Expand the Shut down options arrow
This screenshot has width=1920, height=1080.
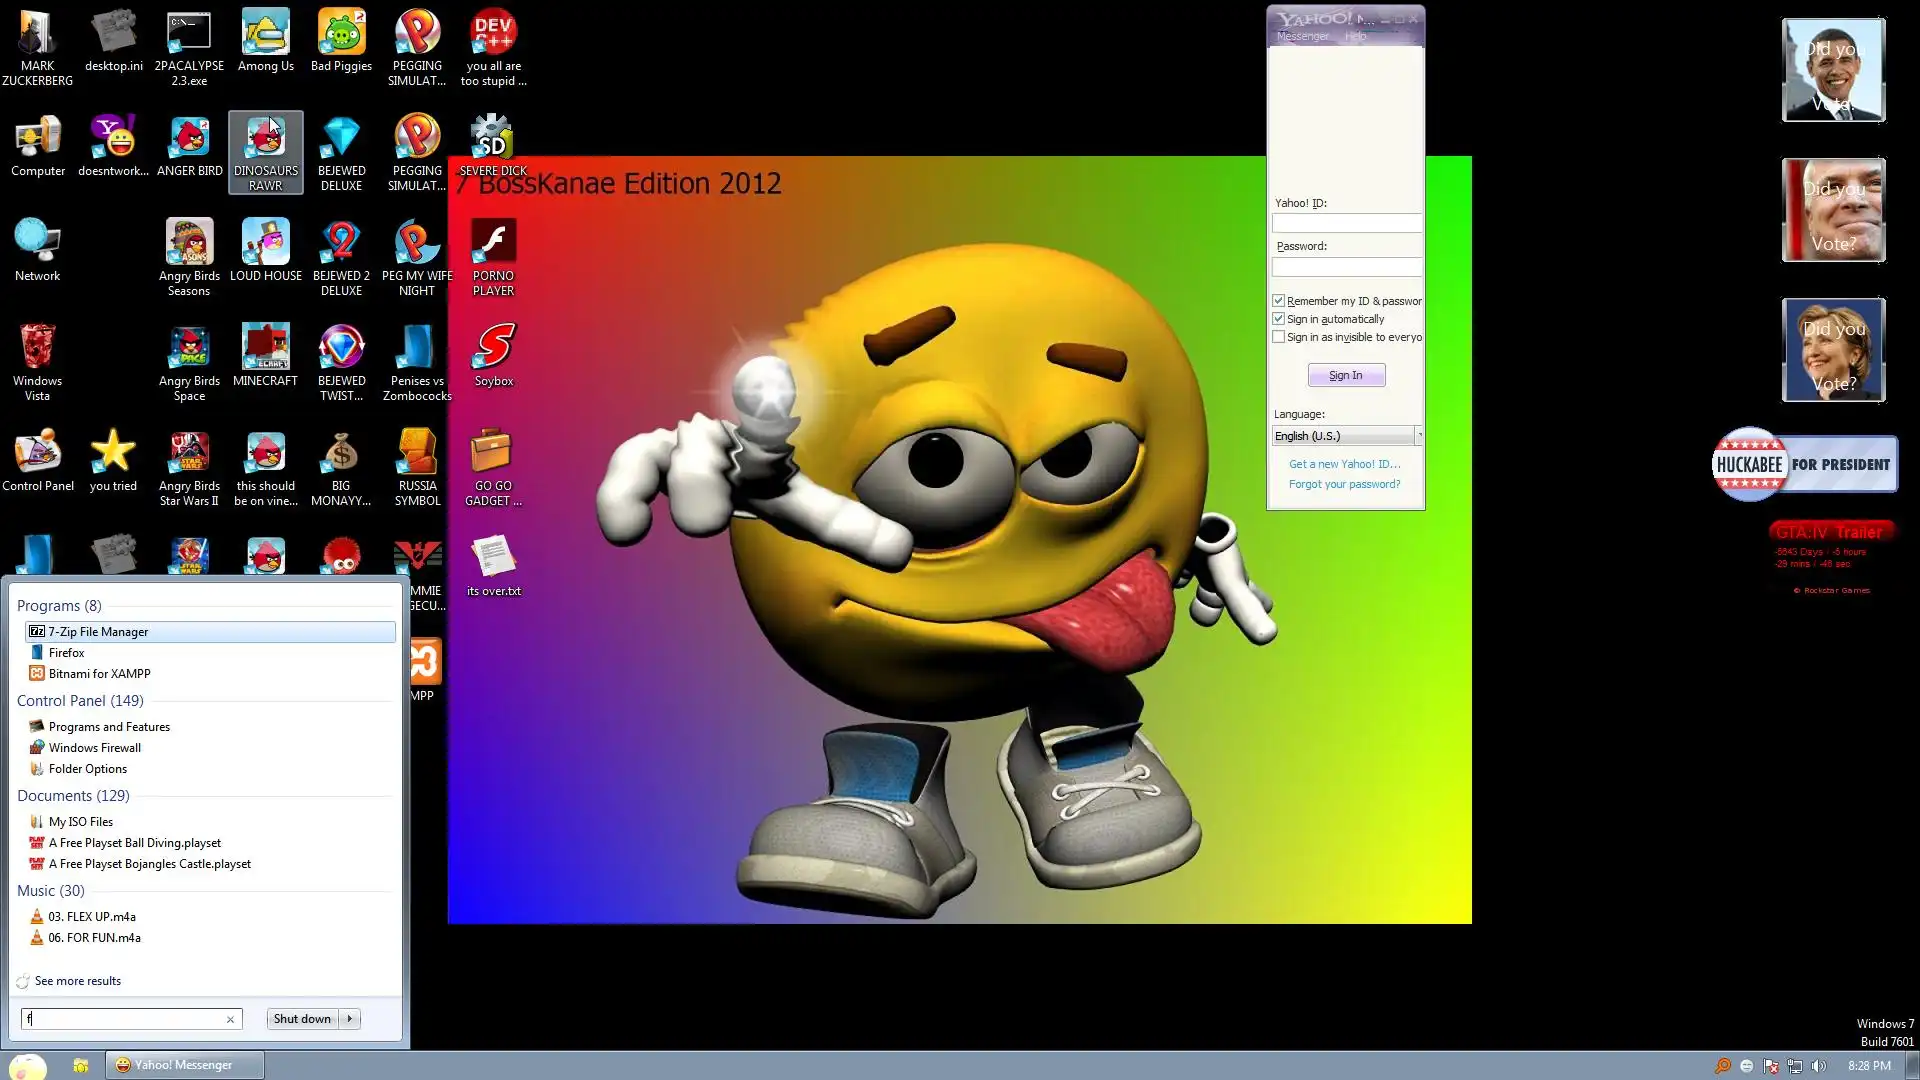[x=350, y=1019]
